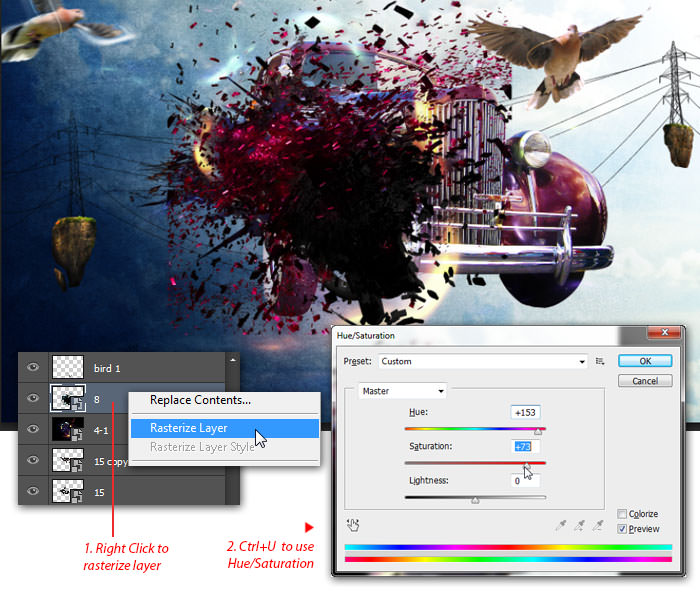Open the Preset dropdown showing Custom
700x600 pixels.
click(483, 361)
